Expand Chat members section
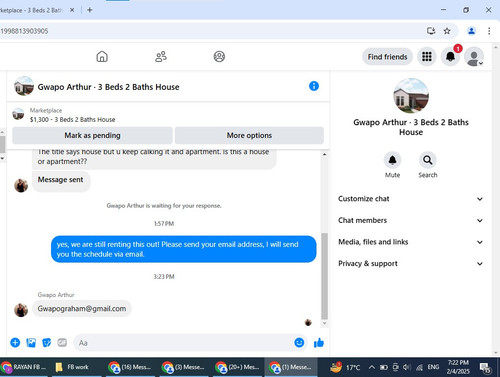Image resolution: width=500 pixels, height=377 pixels. point(411,220)
